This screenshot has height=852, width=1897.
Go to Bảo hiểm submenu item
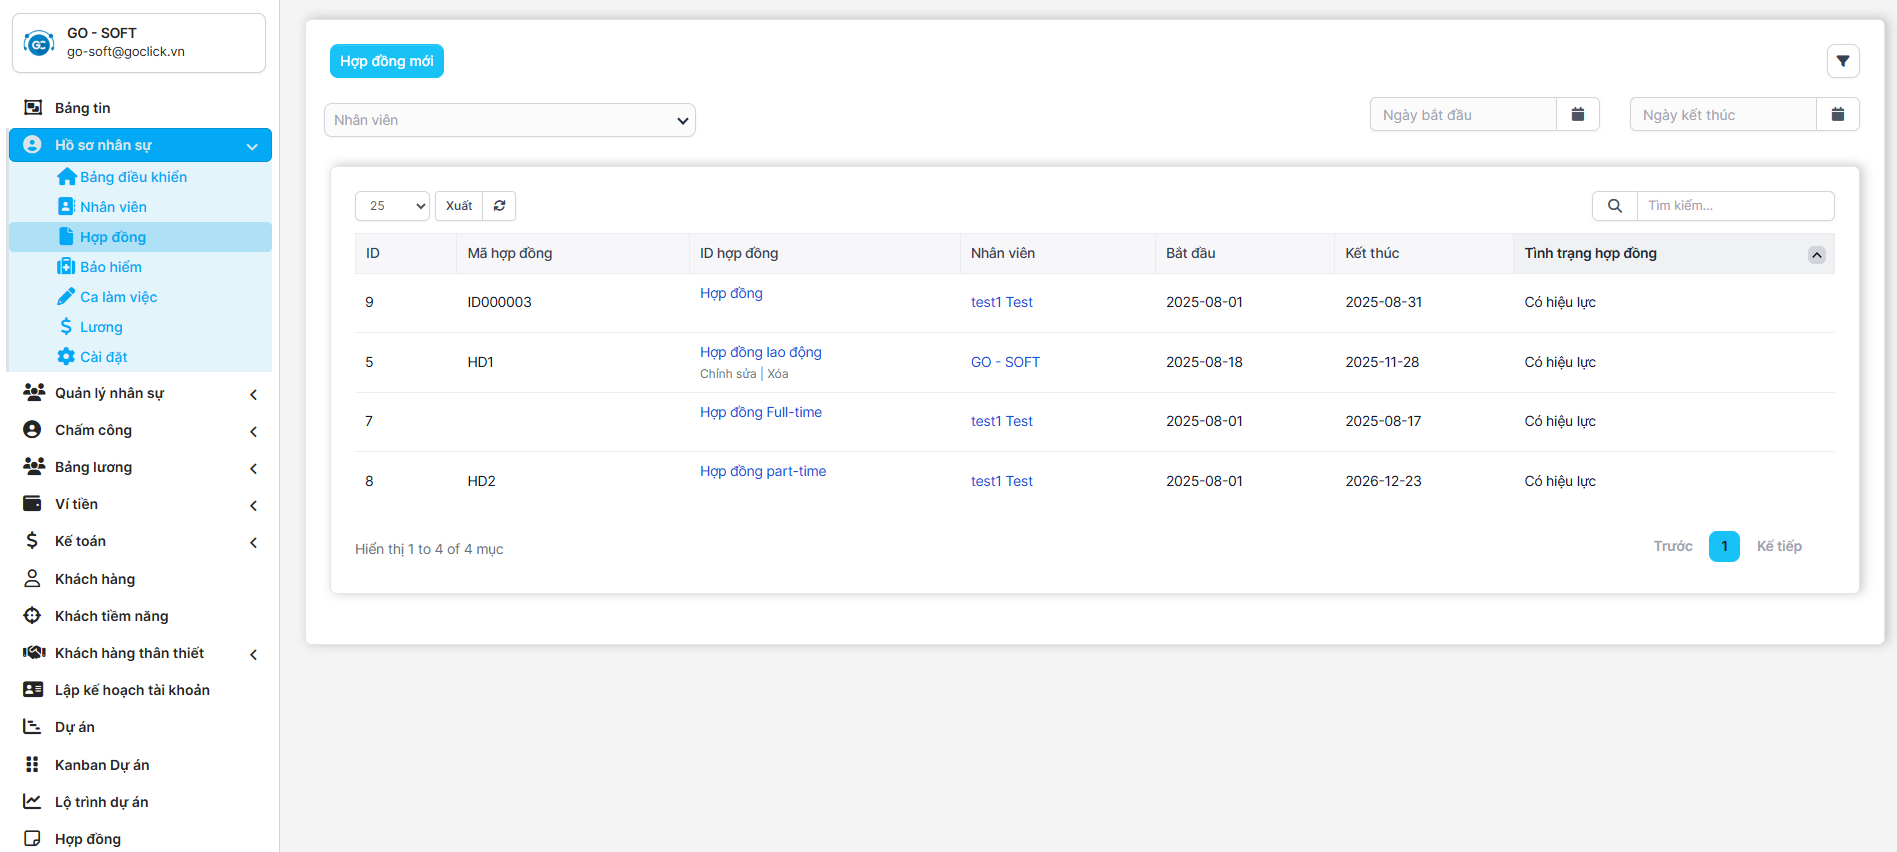[110, 267]
